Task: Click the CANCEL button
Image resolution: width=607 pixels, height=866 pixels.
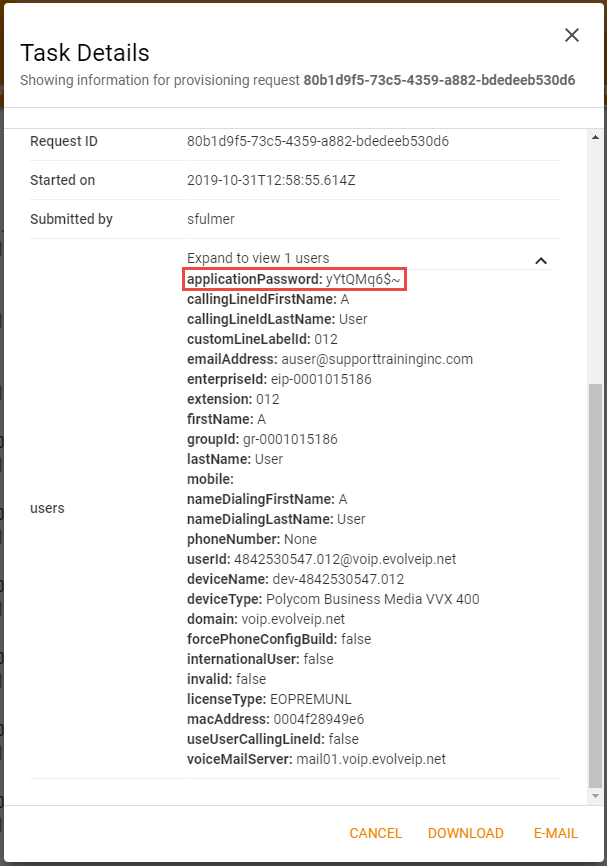Action: coord(375,833)
